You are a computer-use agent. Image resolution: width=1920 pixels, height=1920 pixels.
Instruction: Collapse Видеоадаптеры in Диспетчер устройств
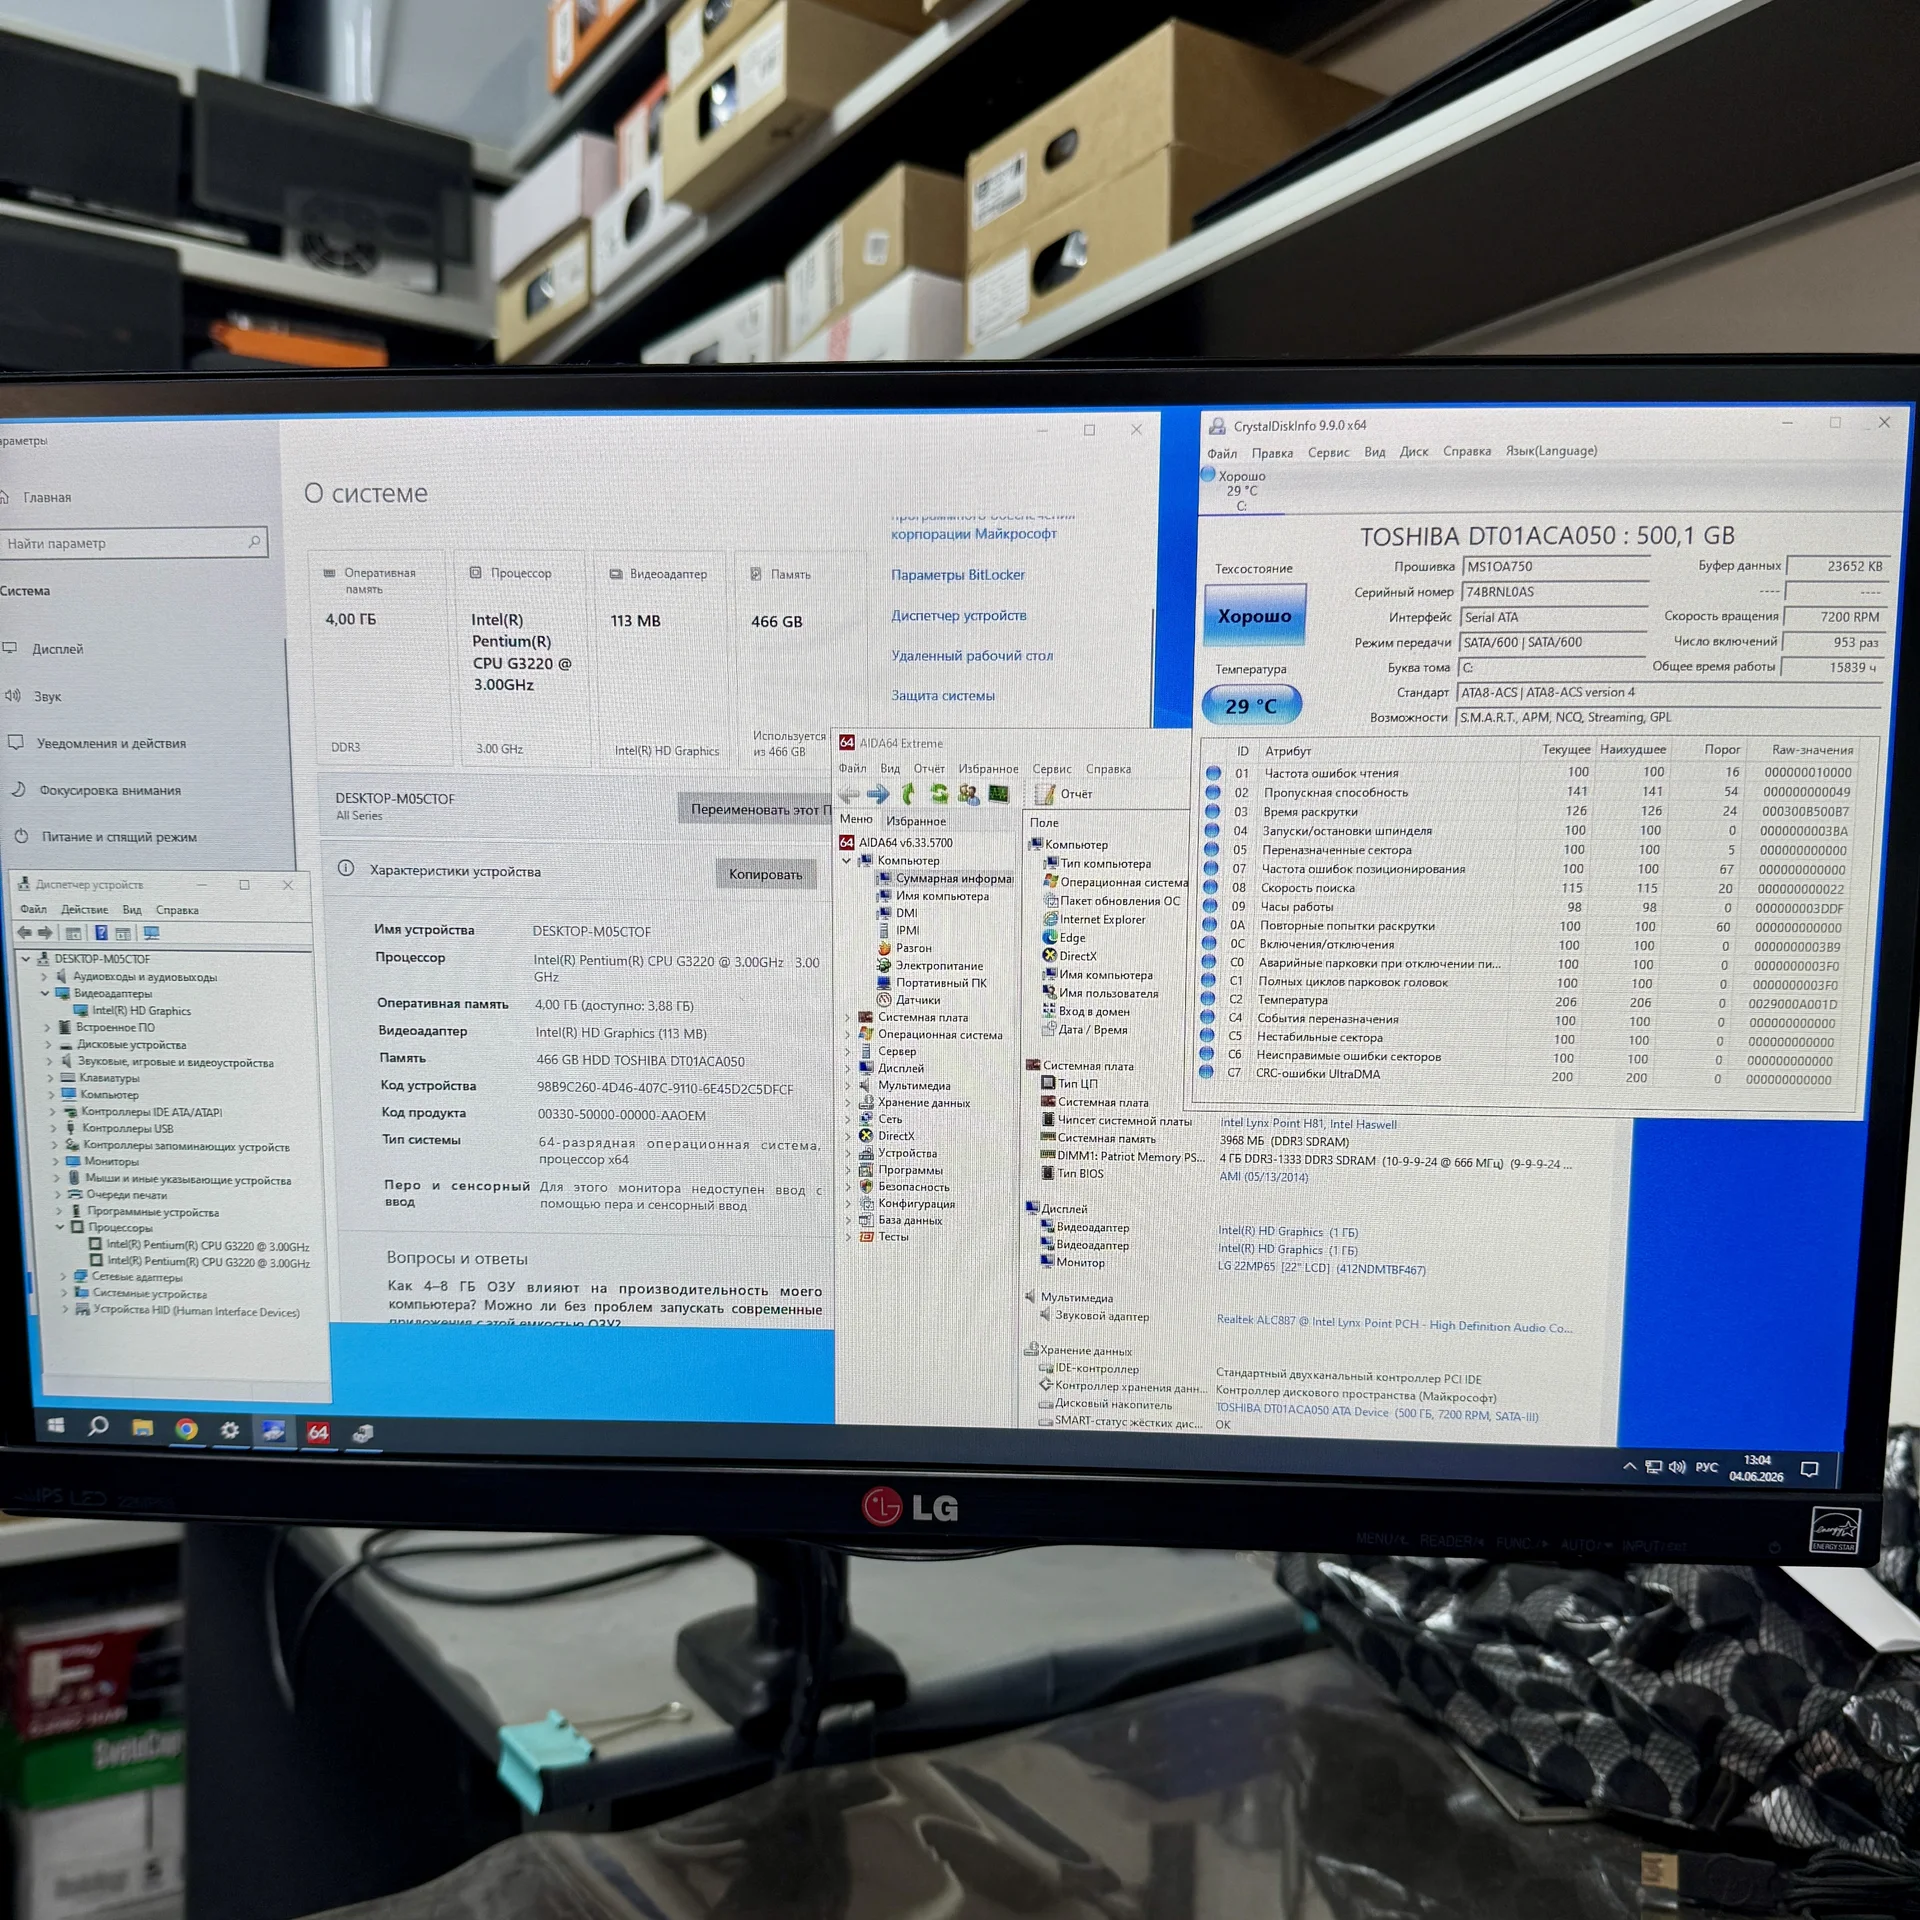(45, 993)
